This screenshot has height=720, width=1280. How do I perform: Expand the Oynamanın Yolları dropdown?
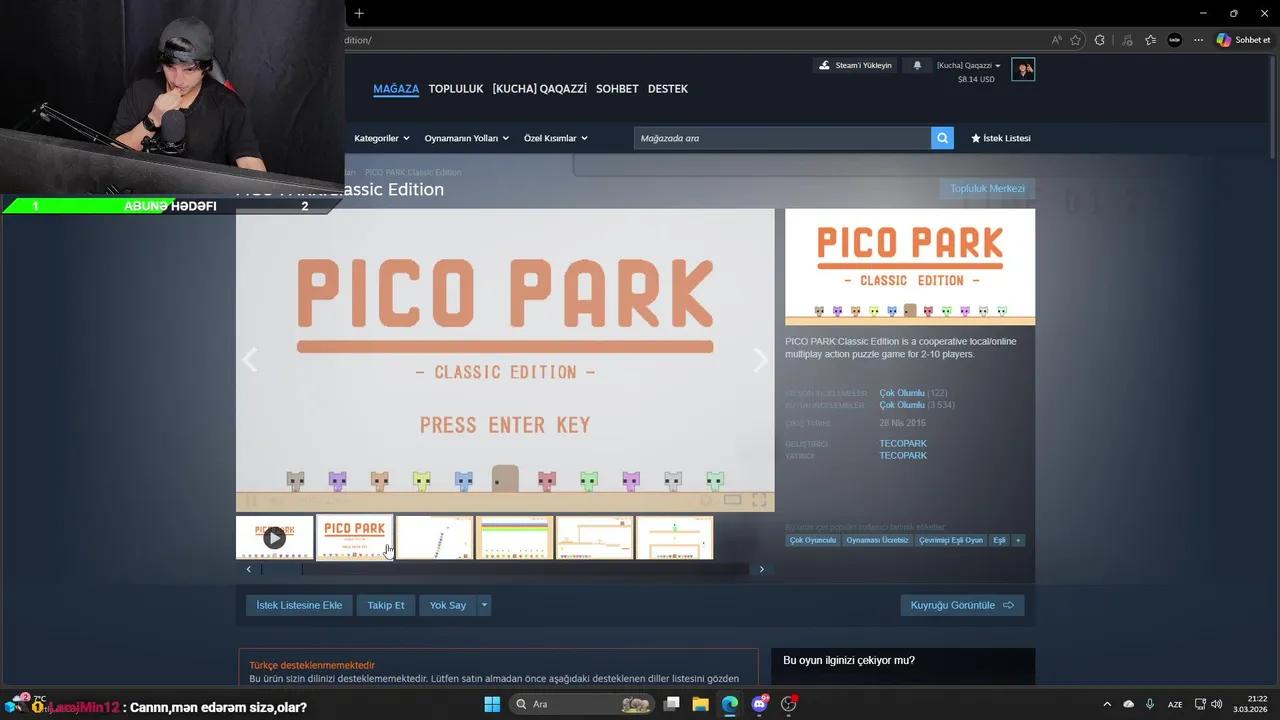[x=466, y=138]
